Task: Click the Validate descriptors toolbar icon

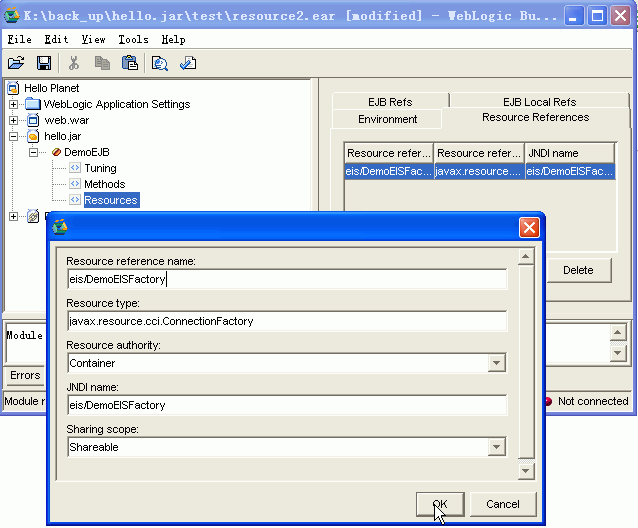Action: click(x=188, y=63)
